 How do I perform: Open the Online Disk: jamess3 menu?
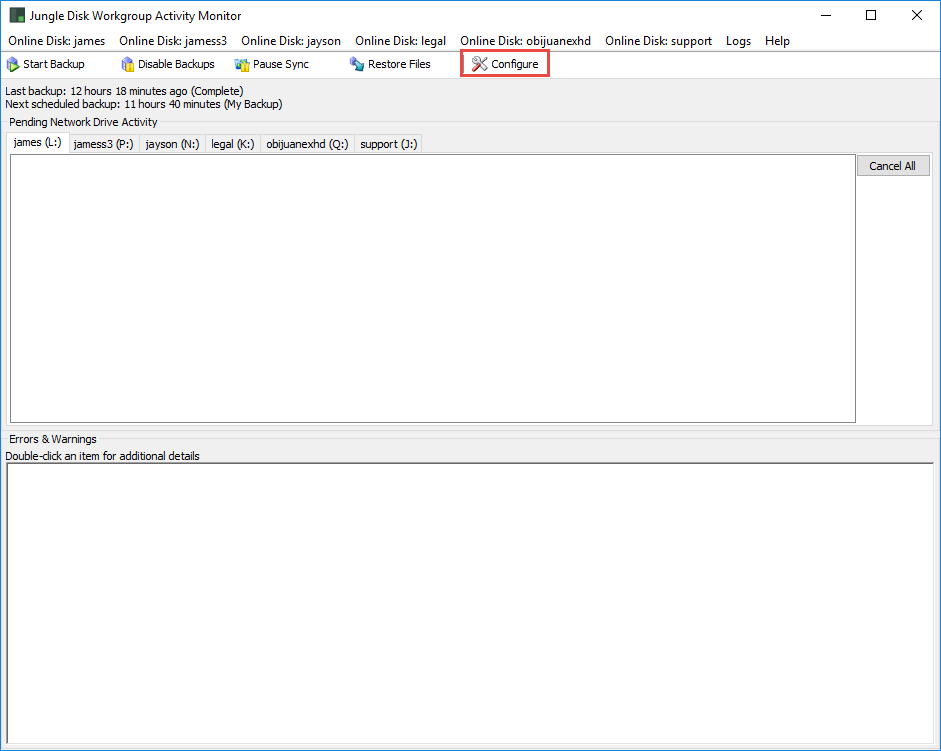(173, 41)
